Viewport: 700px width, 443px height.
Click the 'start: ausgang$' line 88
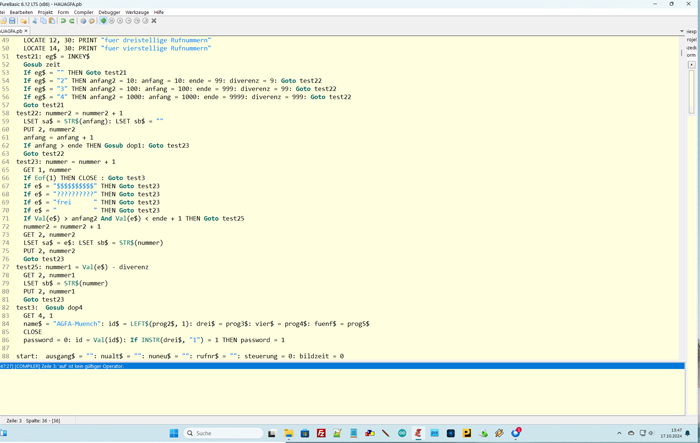tap(180, 356)
